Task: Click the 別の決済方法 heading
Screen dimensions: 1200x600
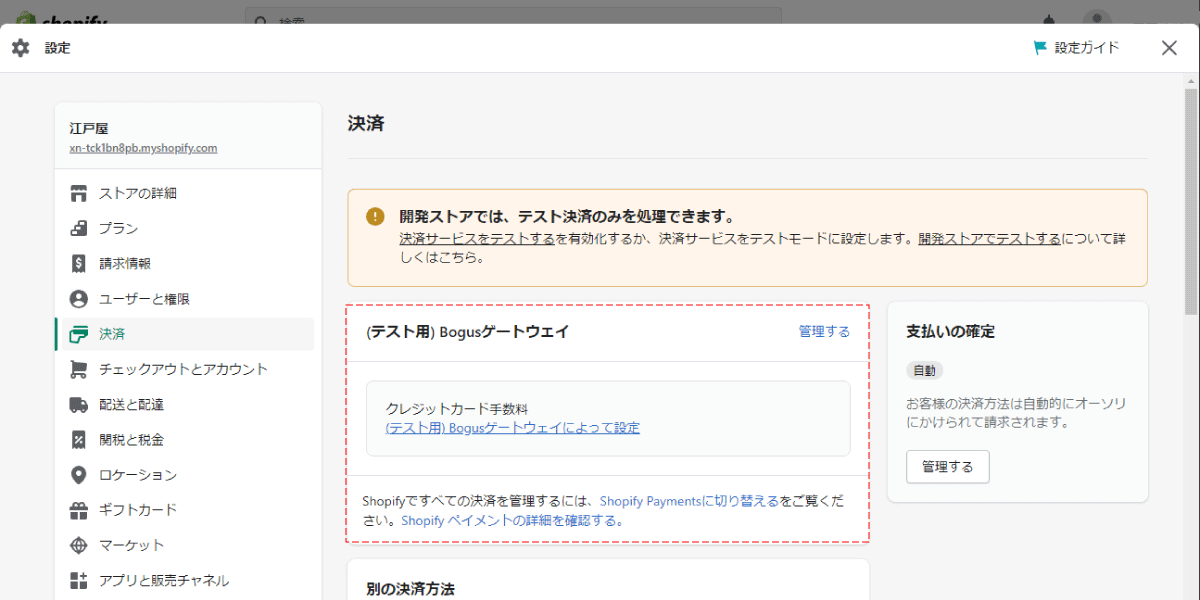Action: tap(411, 589)
